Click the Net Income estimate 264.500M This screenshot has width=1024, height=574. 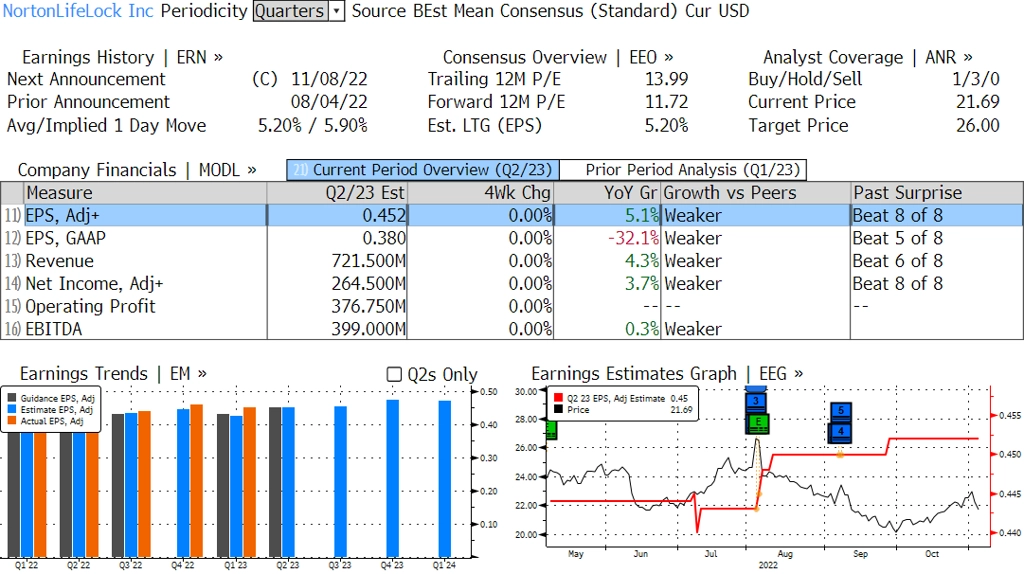pos(368,284)
